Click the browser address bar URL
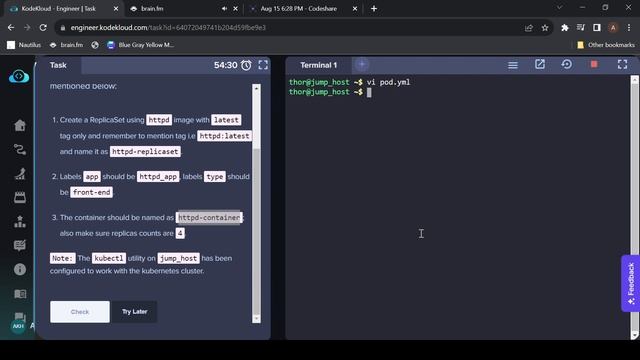This screenshot has width=640, height=360. click(x=168, y=28)
